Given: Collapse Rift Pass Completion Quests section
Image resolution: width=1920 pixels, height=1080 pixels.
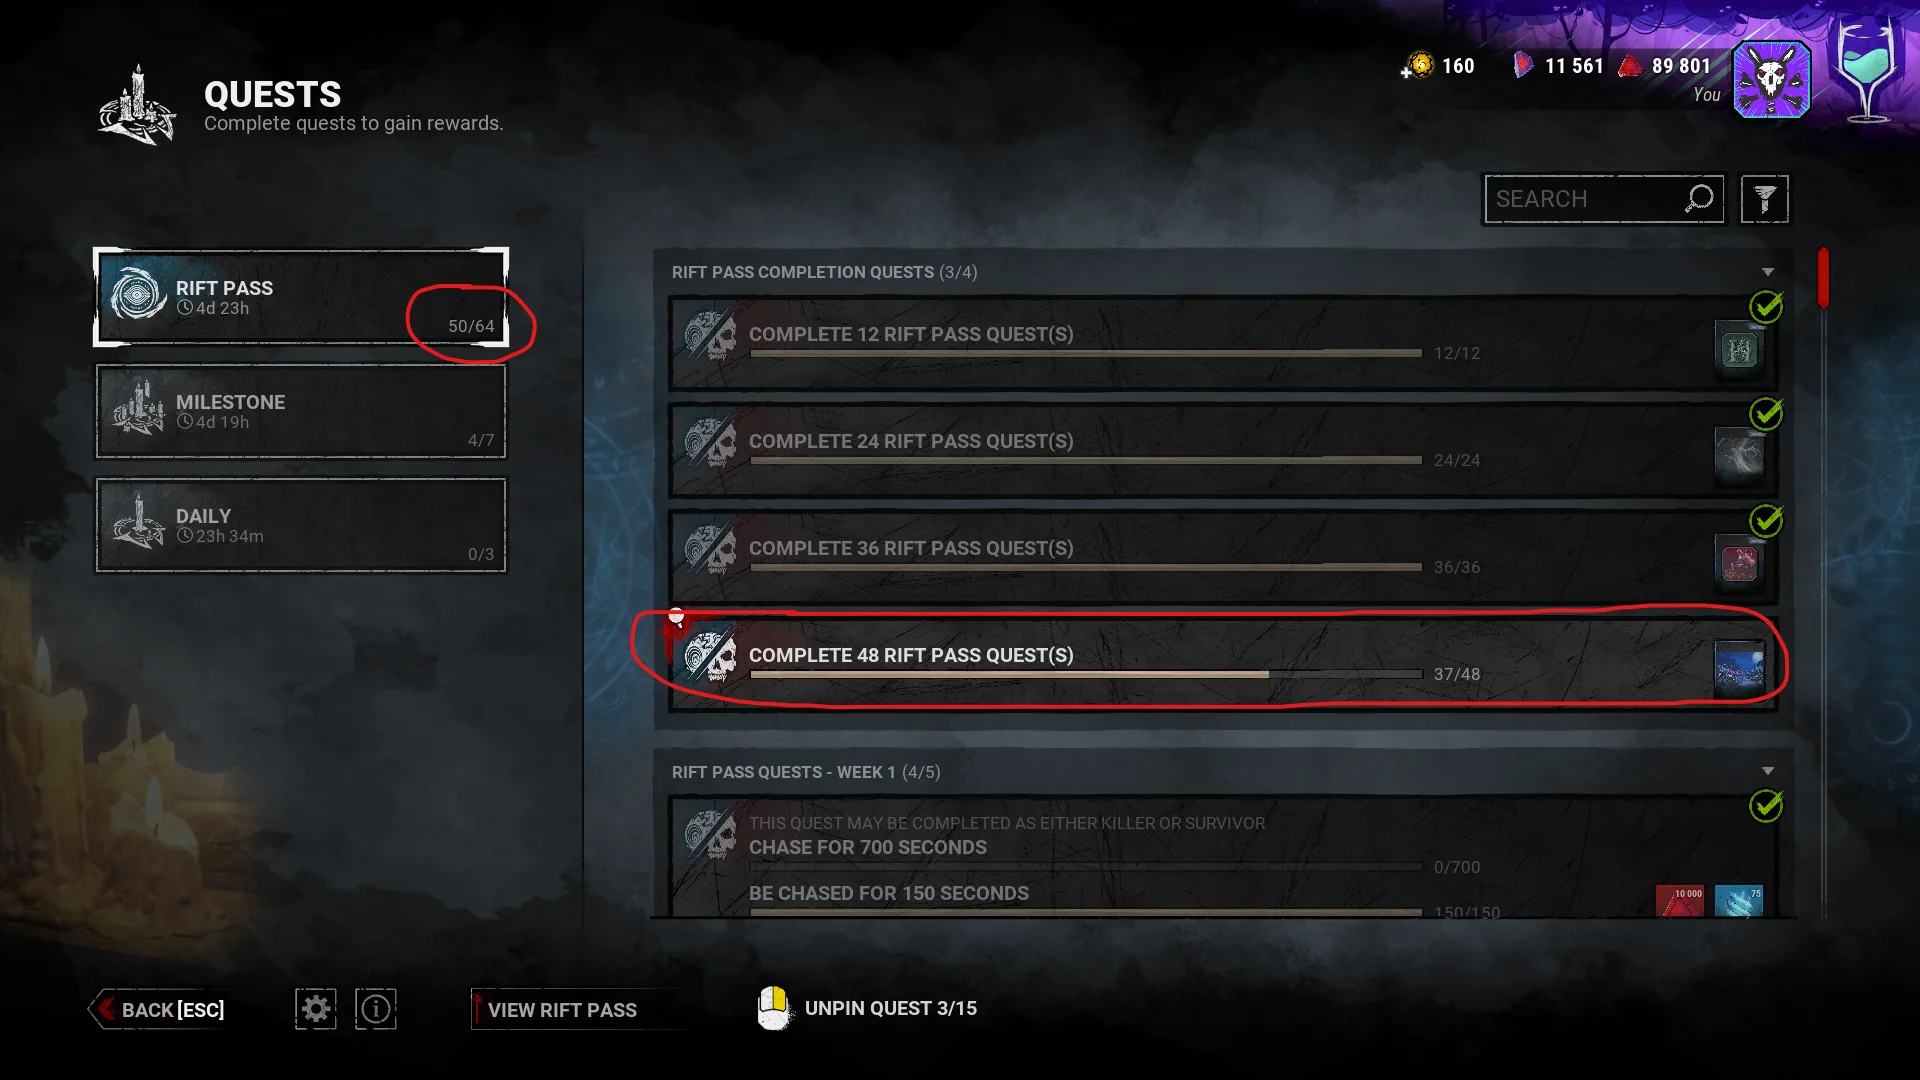Looking at the screenshot, I should pyautogui.click(x=1768, y=272).
